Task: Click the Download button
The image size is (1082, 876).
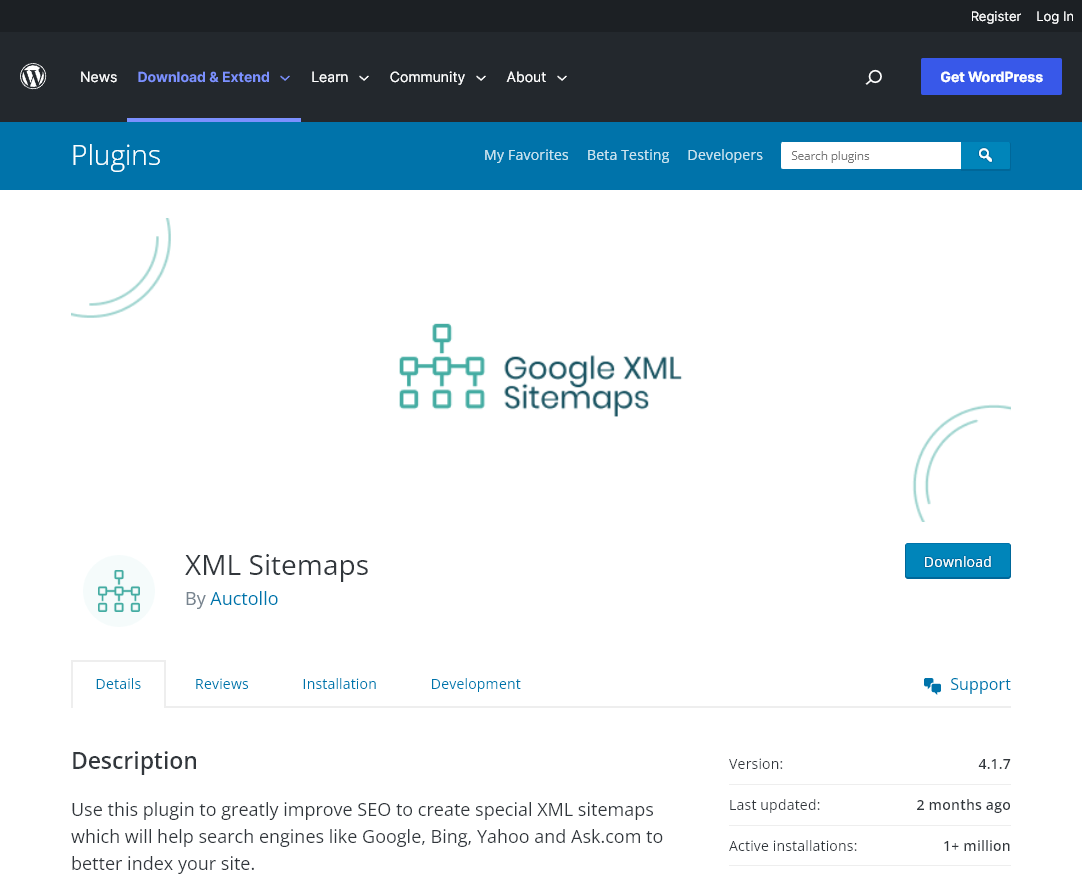Action: [957, 561]
